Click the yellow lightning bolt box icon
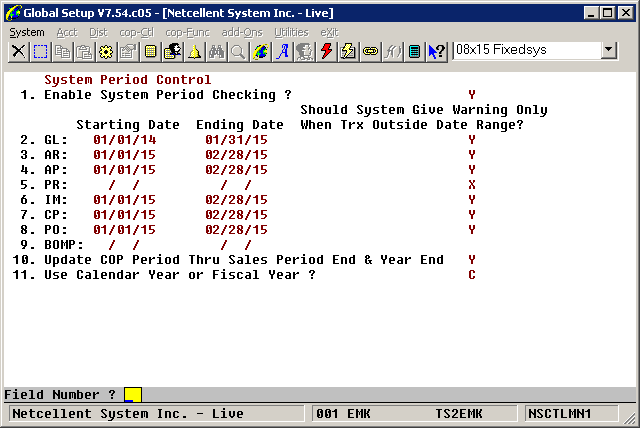The width and height of the screenshot is (640, 428). coord(348,51)
